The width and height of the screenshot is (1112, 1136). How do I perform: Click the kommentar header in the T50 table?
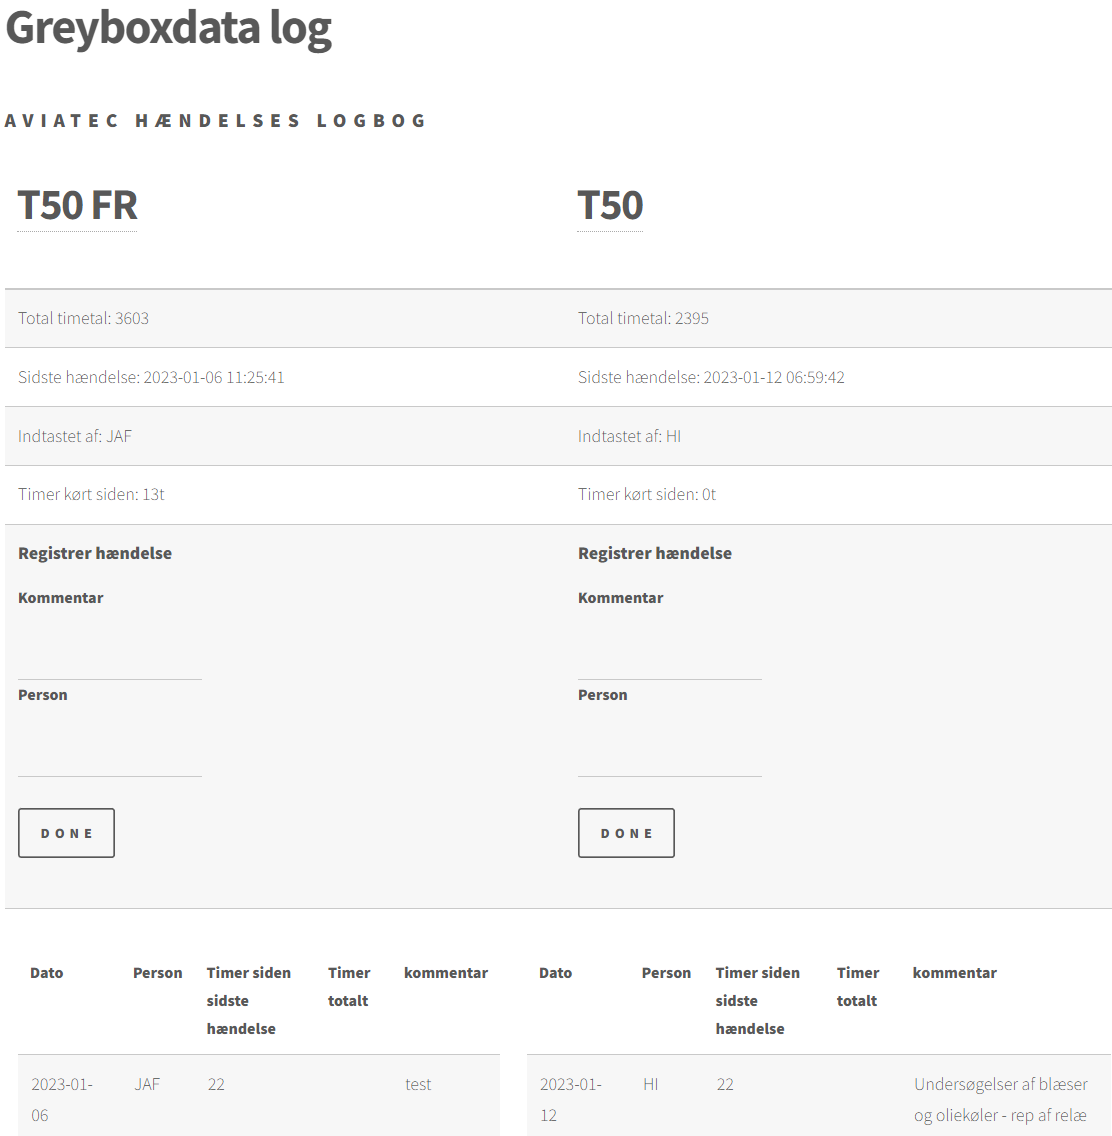click(954, 973)
